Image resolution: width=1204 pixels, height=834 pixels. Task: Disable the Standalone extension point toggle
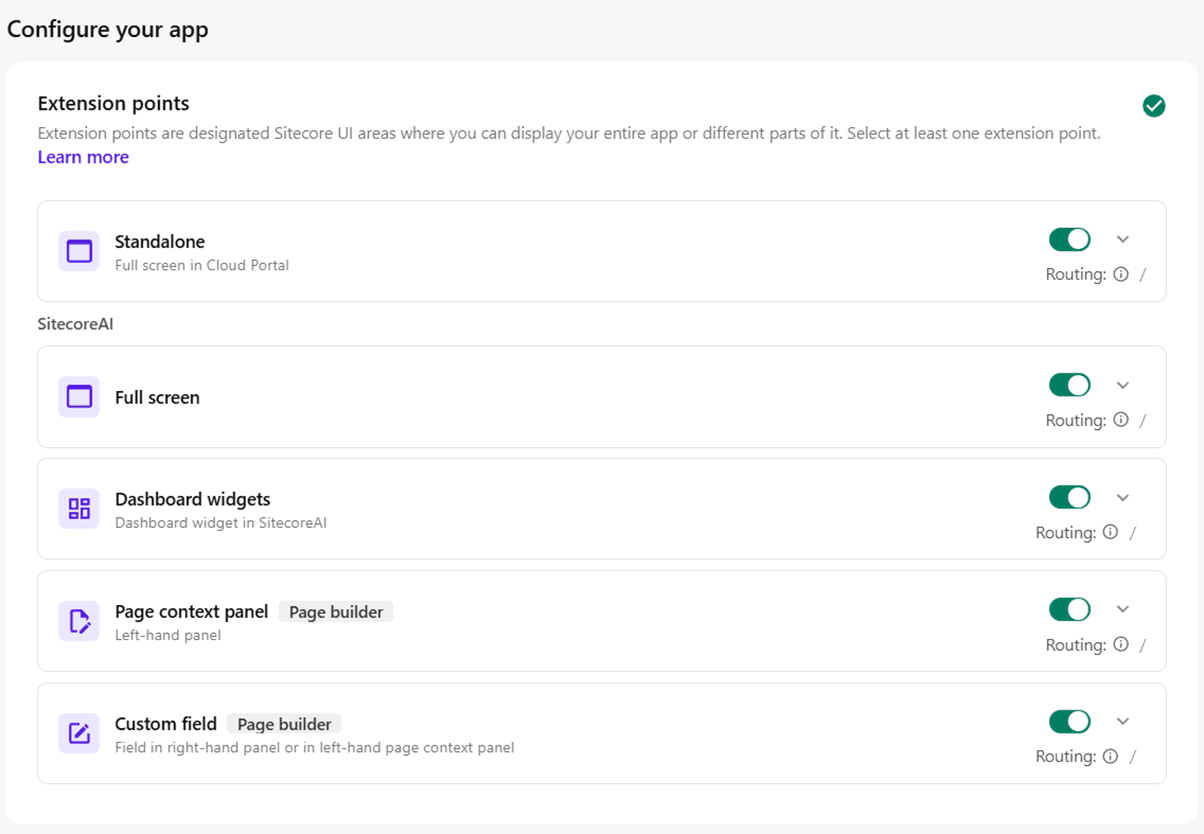[x=1069, y=239]
